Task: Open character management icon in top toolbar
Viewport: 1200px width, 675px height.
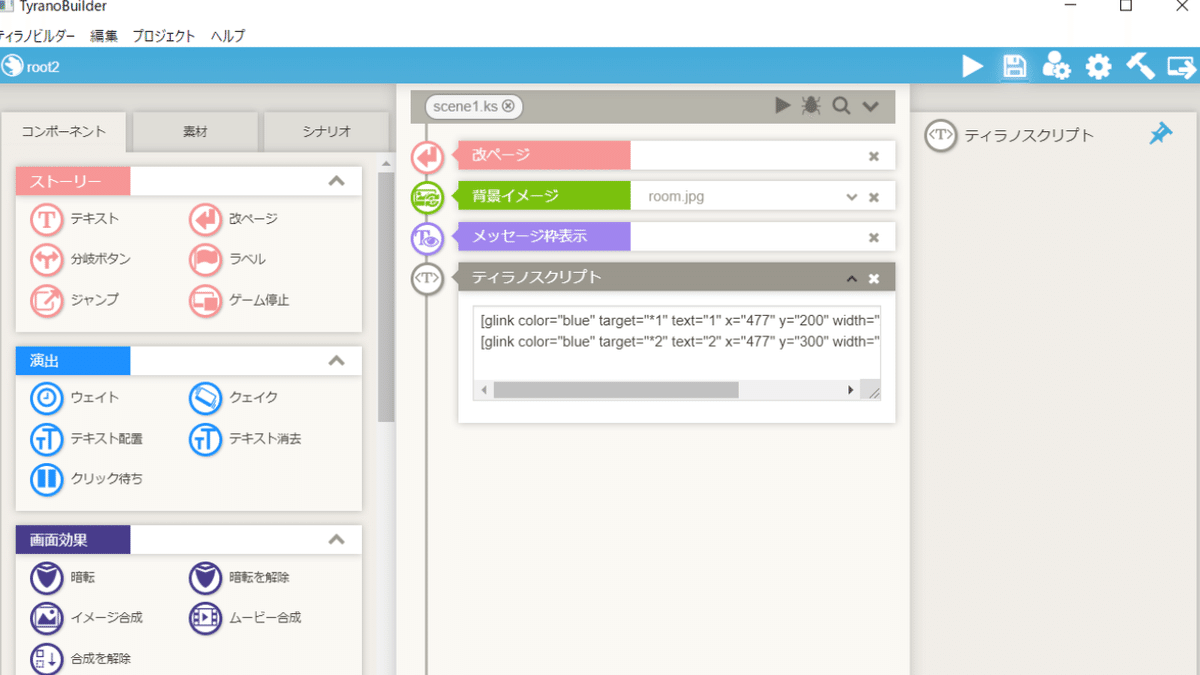Action: (1056, 67)
